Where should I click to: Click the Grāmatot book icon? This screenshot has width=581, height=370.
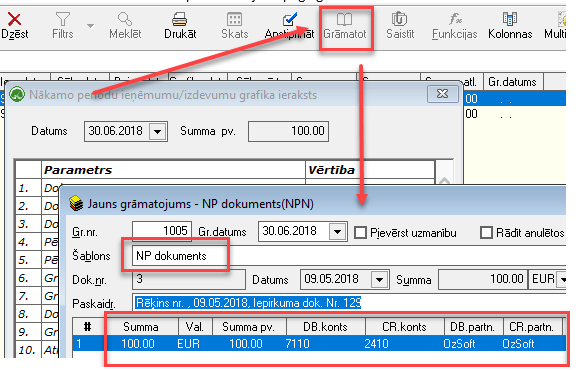tap(344, 19)
